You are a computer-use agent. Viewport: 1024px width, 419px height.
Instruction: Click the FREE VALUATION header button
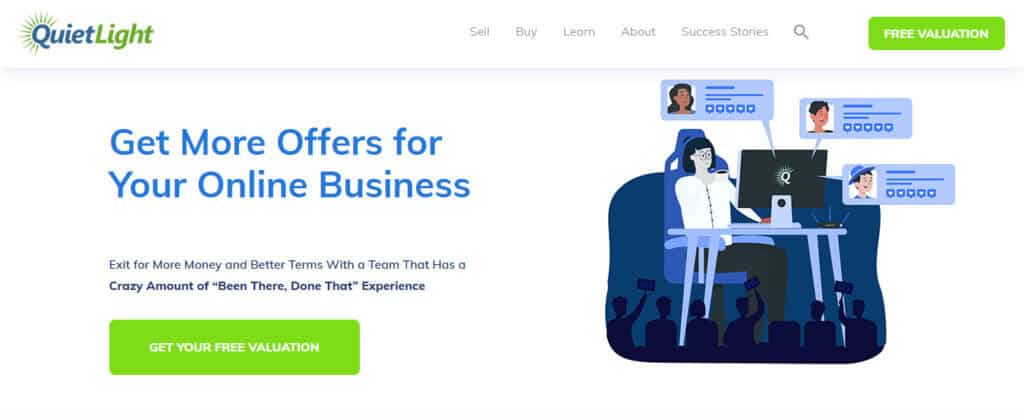pyautogui.click(x=936, y=33)
